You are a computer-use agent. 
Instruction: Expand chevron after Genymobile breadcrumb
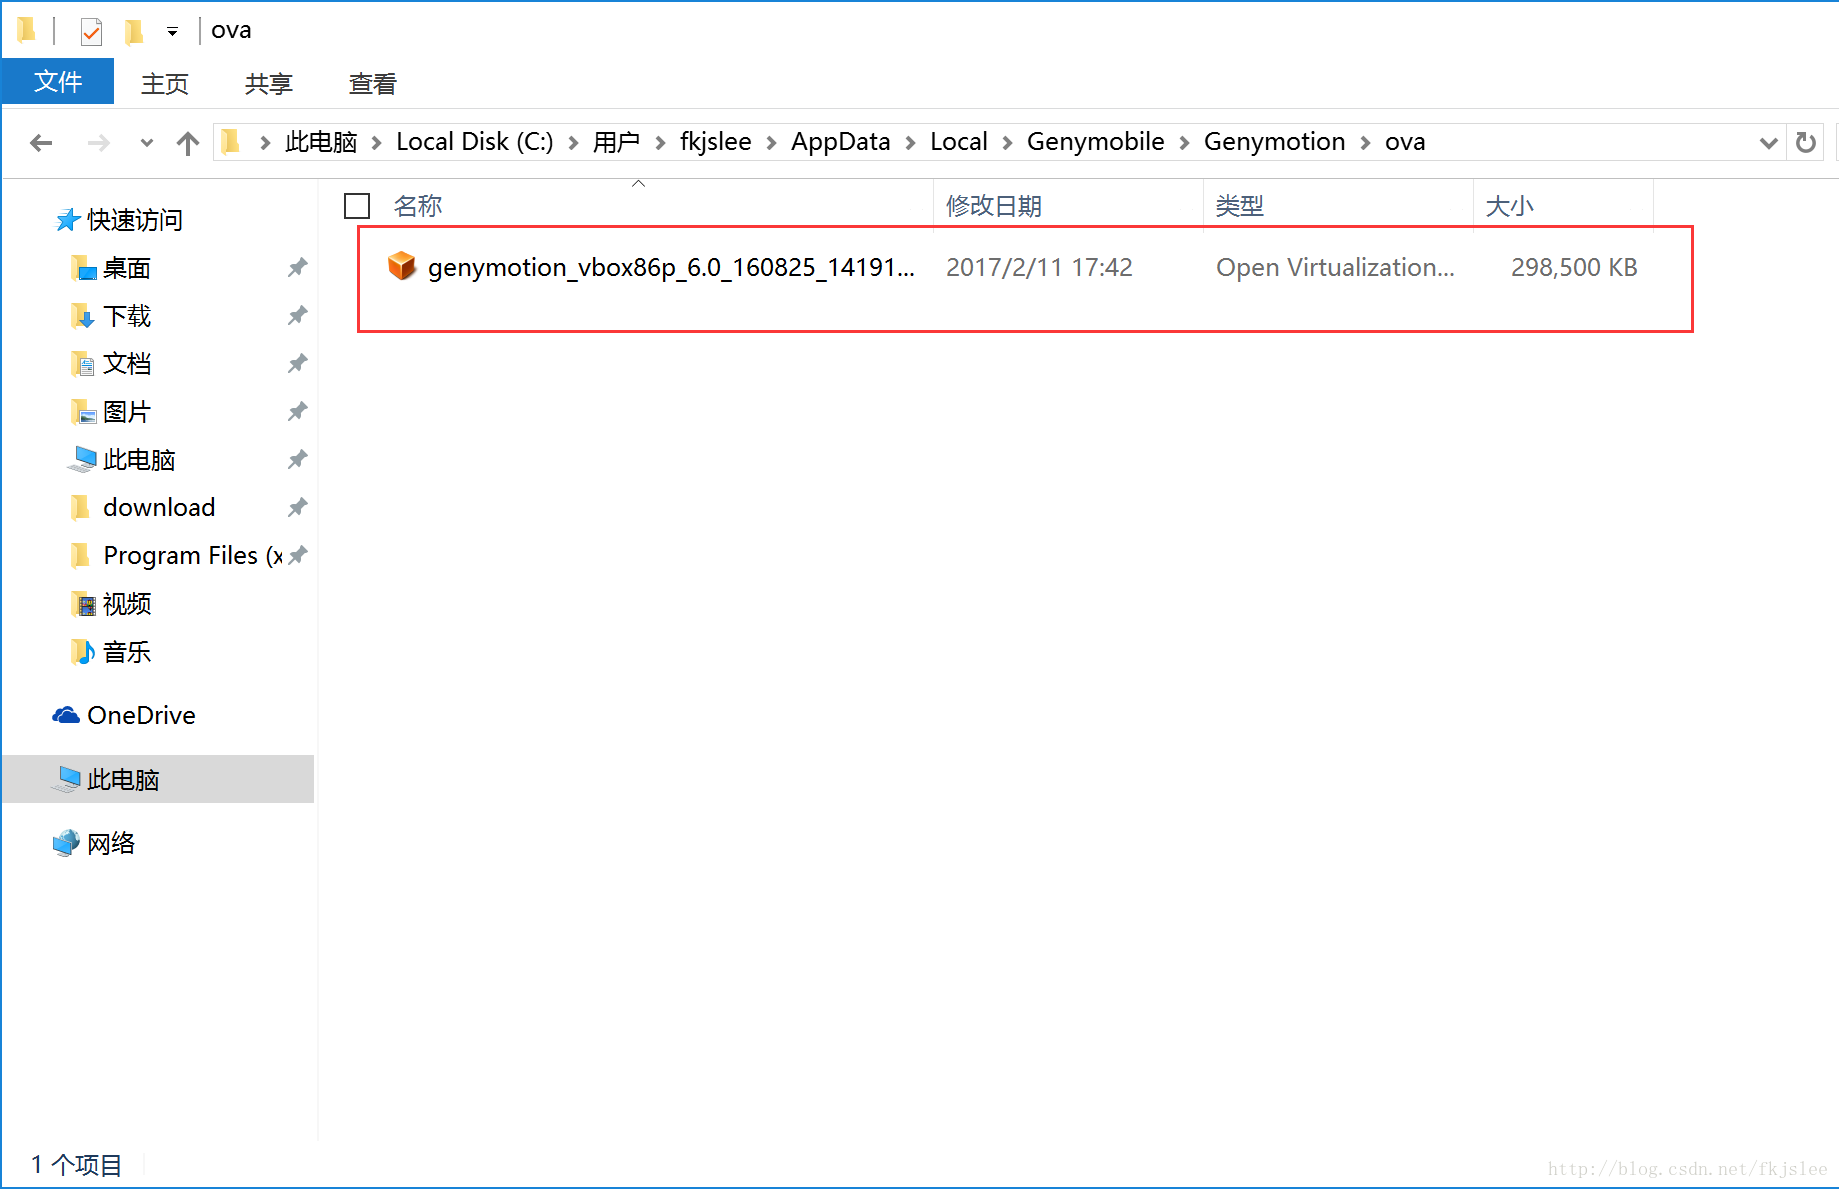click(x=1184, y=144)
